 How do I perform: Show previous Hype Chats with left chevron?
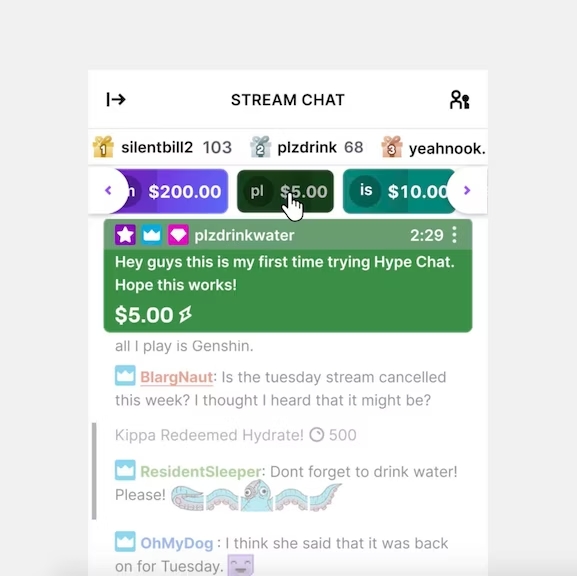pos(108,190)
